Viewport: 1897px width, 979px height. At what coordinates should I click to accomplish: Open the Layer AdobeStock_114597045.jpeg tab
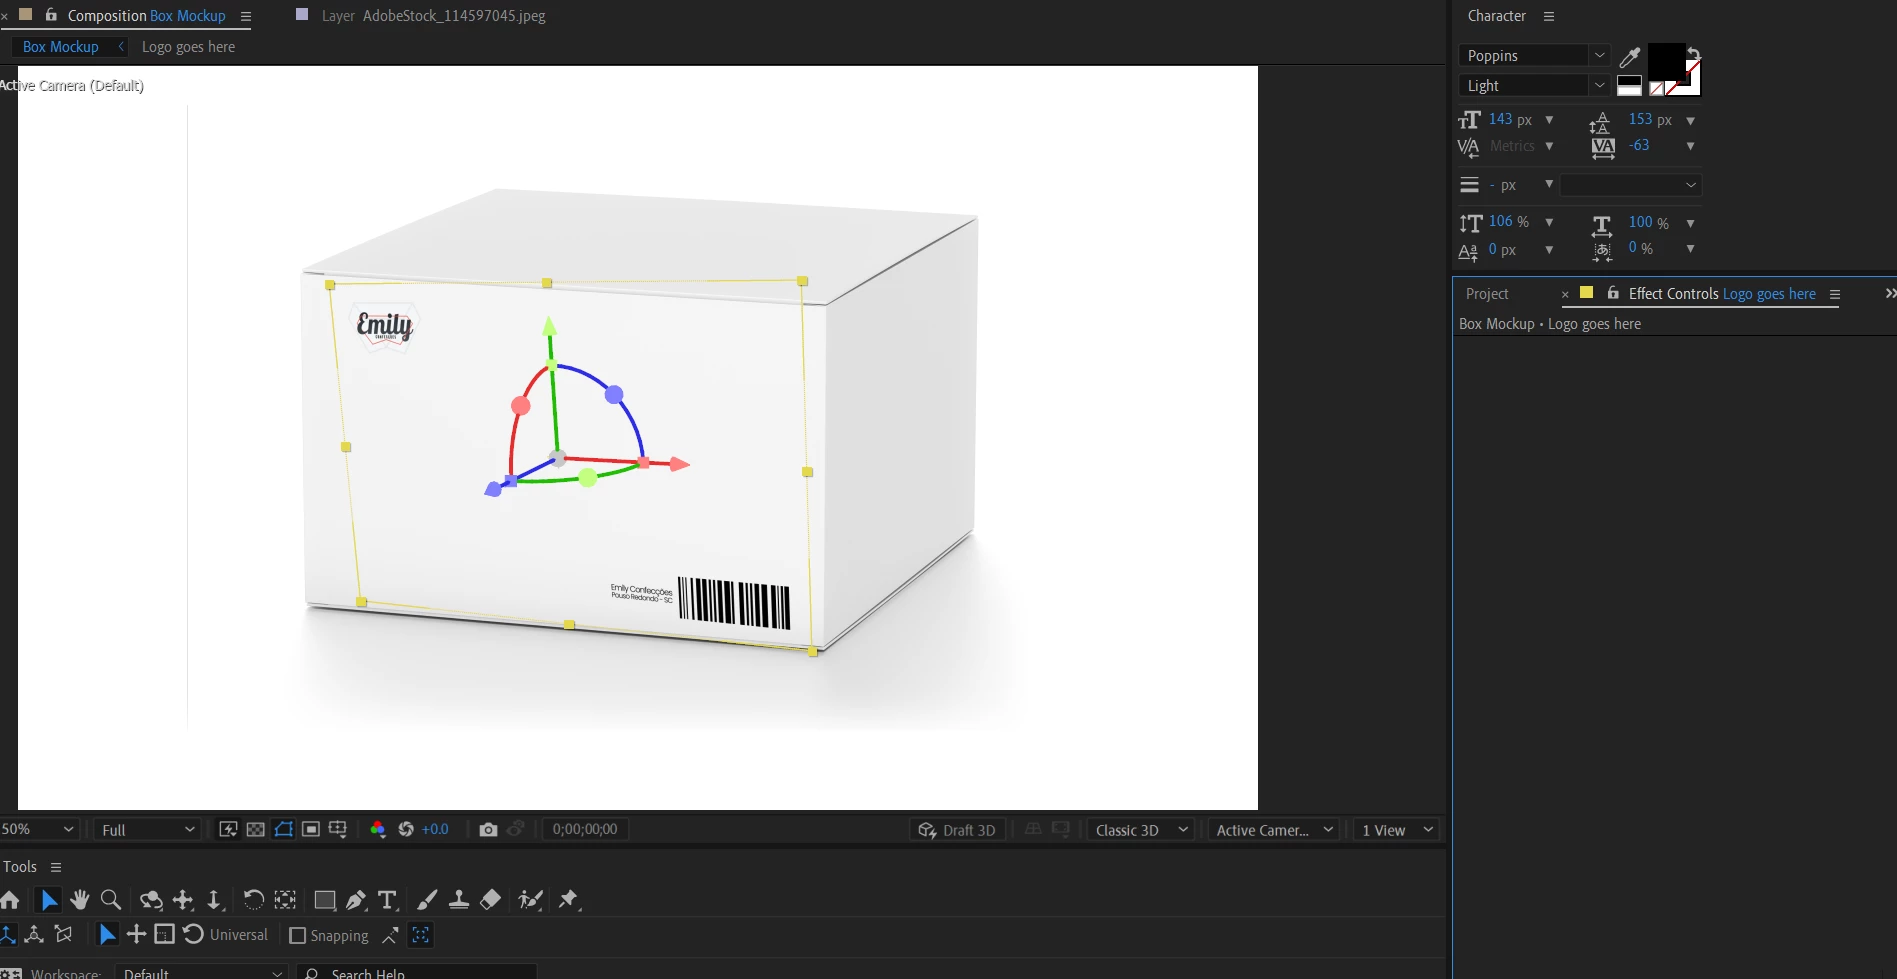coord(433,16)
